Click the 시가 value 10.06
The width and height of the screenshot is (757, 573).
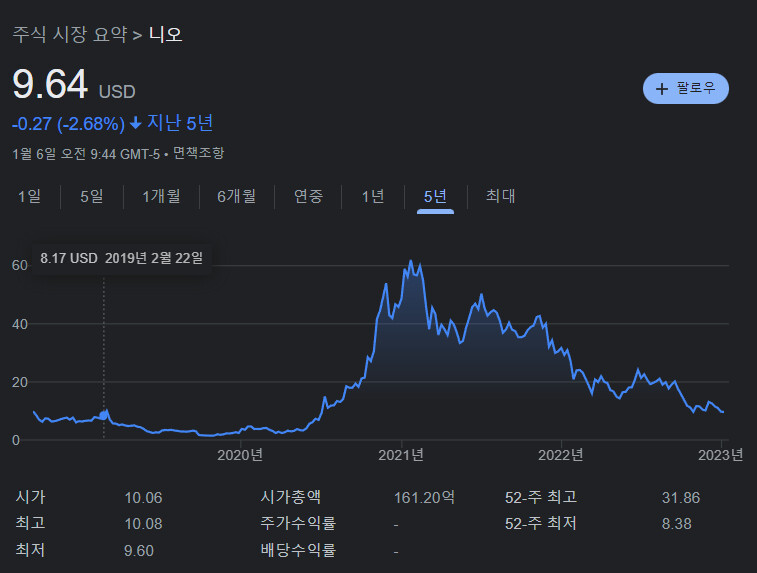pos(143,498)
